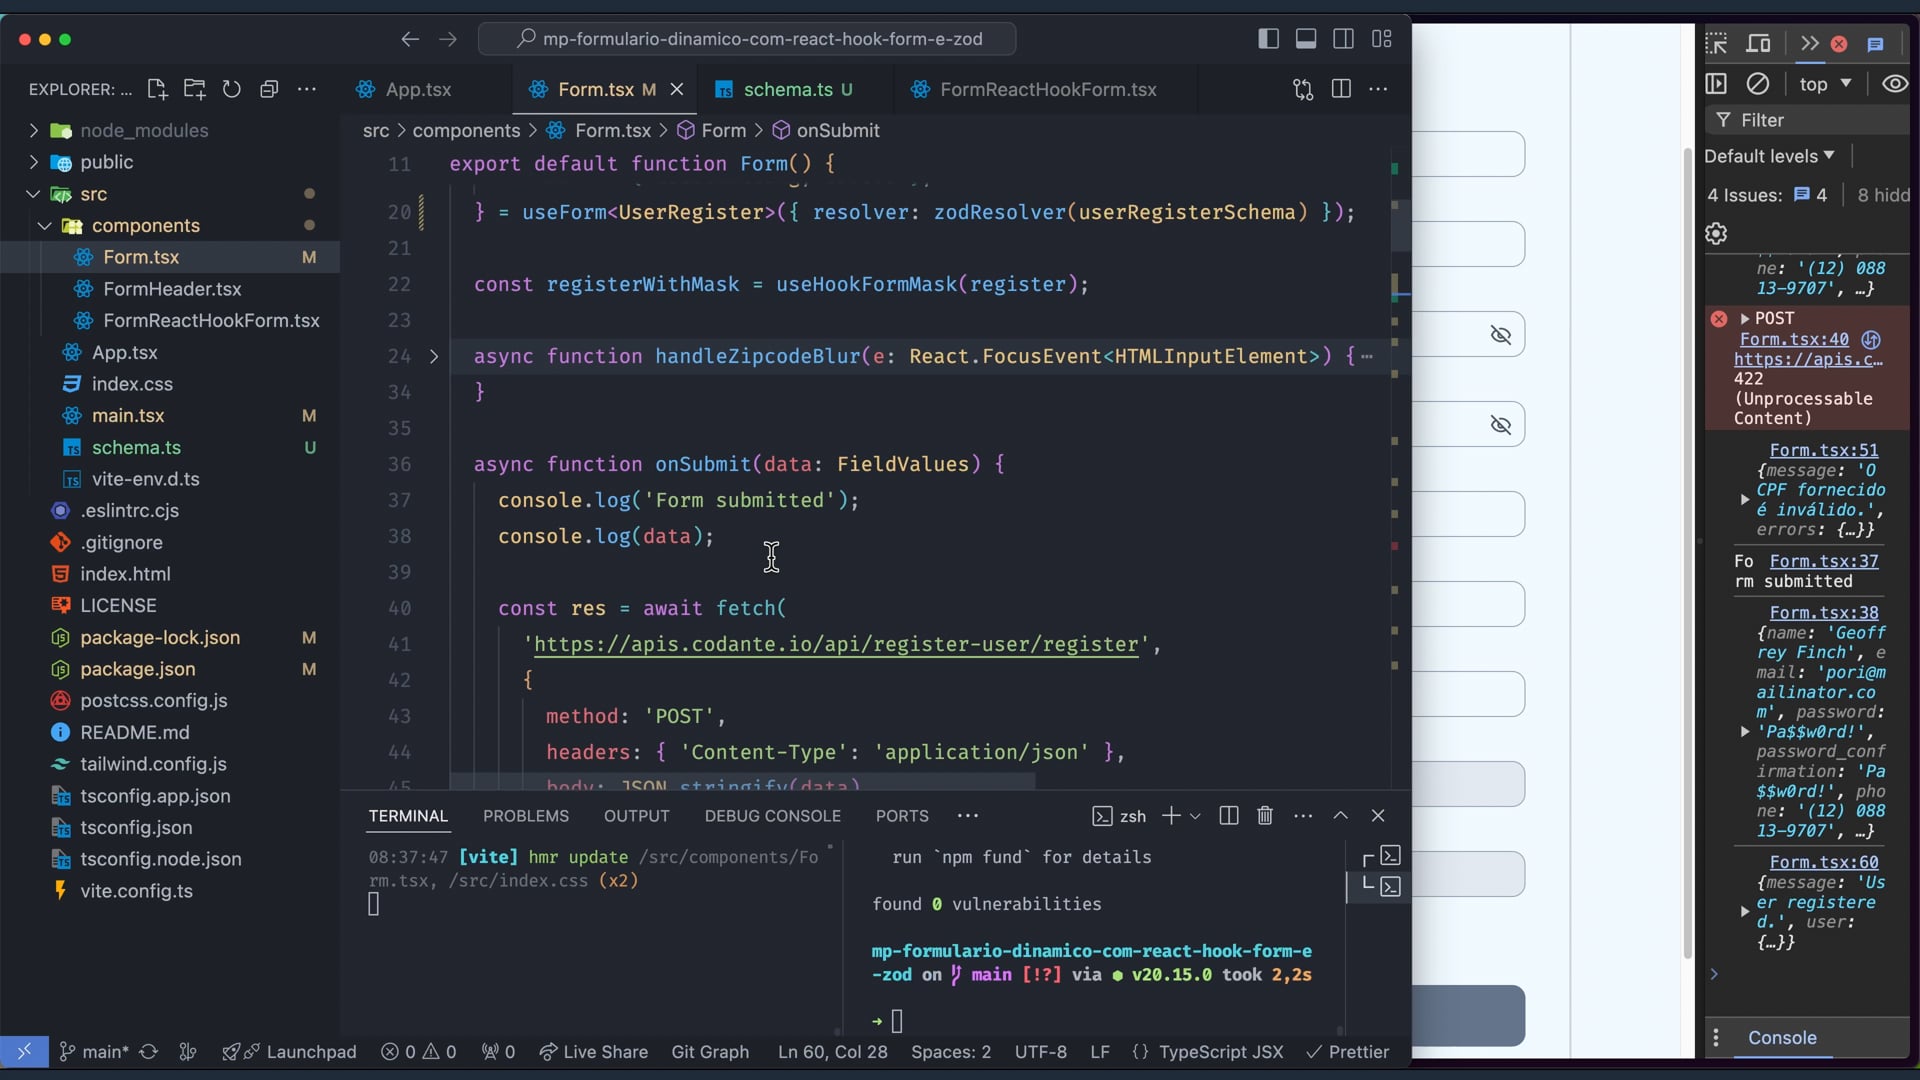Click the split editor right icon
Screen dimensions: 1920x1080
[x=1341, y=89]
